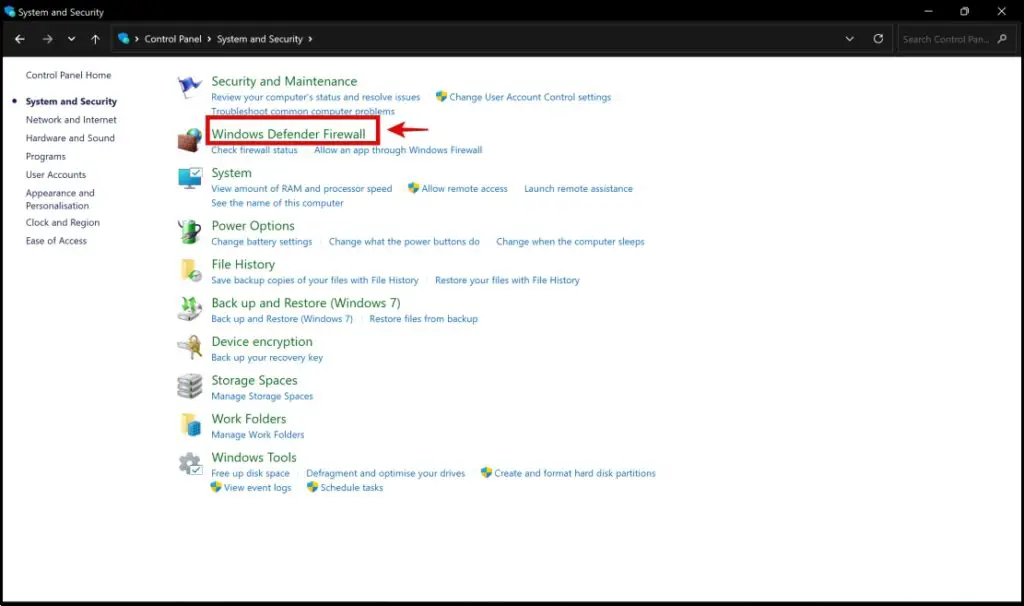1024x606 pixels.
Task: Go back using the Back arrow
Action: pos(20,39)
